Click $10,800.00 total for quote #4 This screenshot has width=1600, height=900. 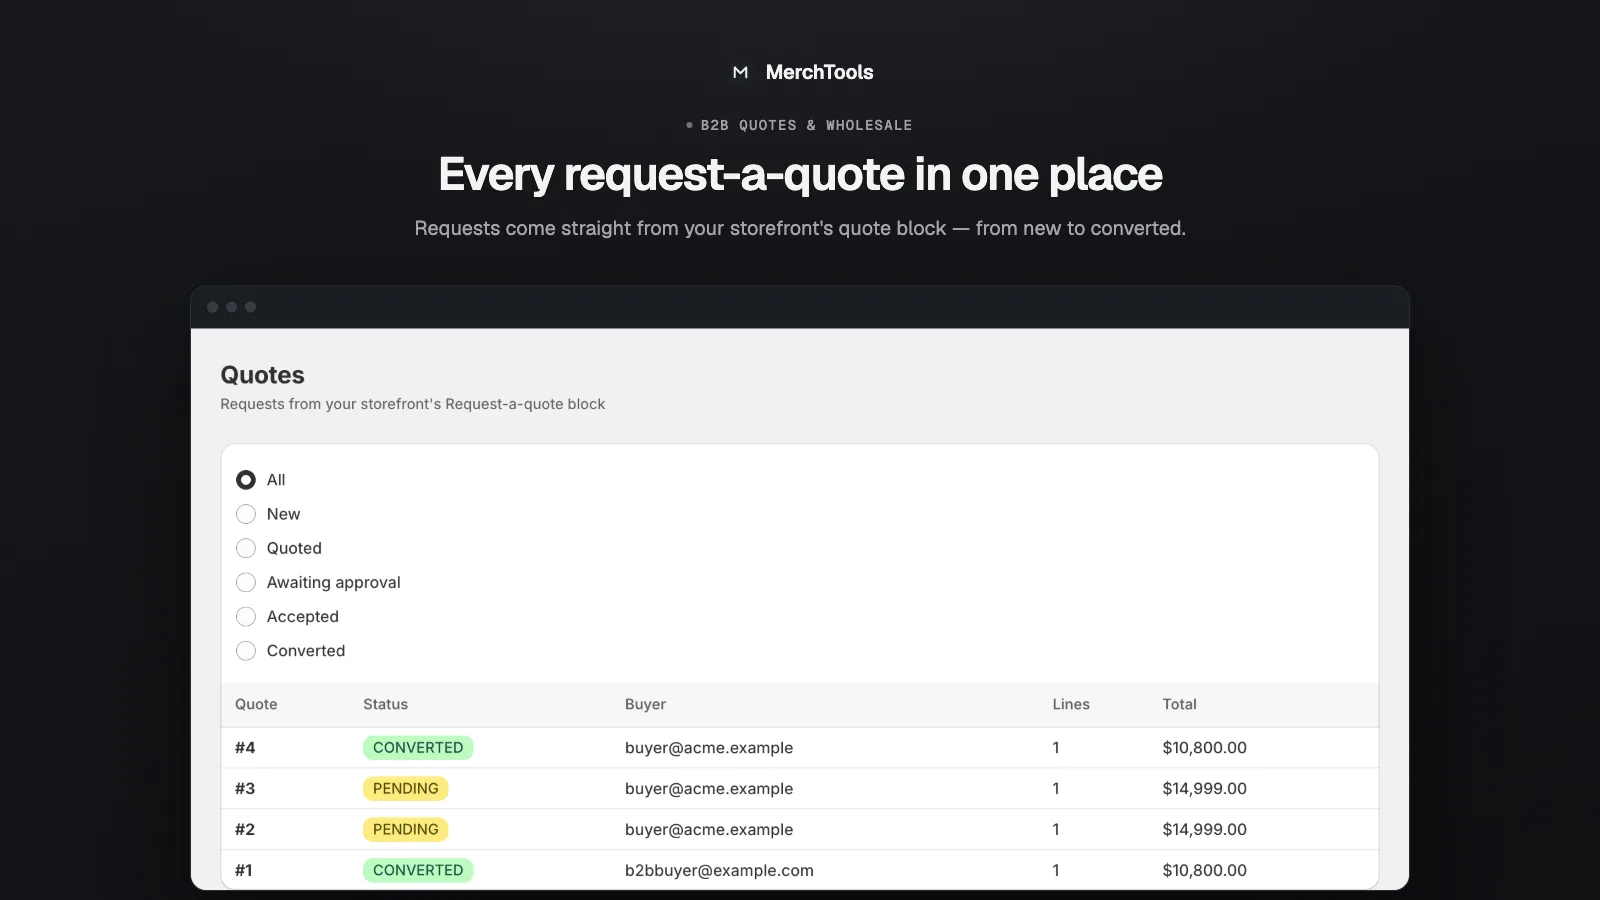(1204, 747)
